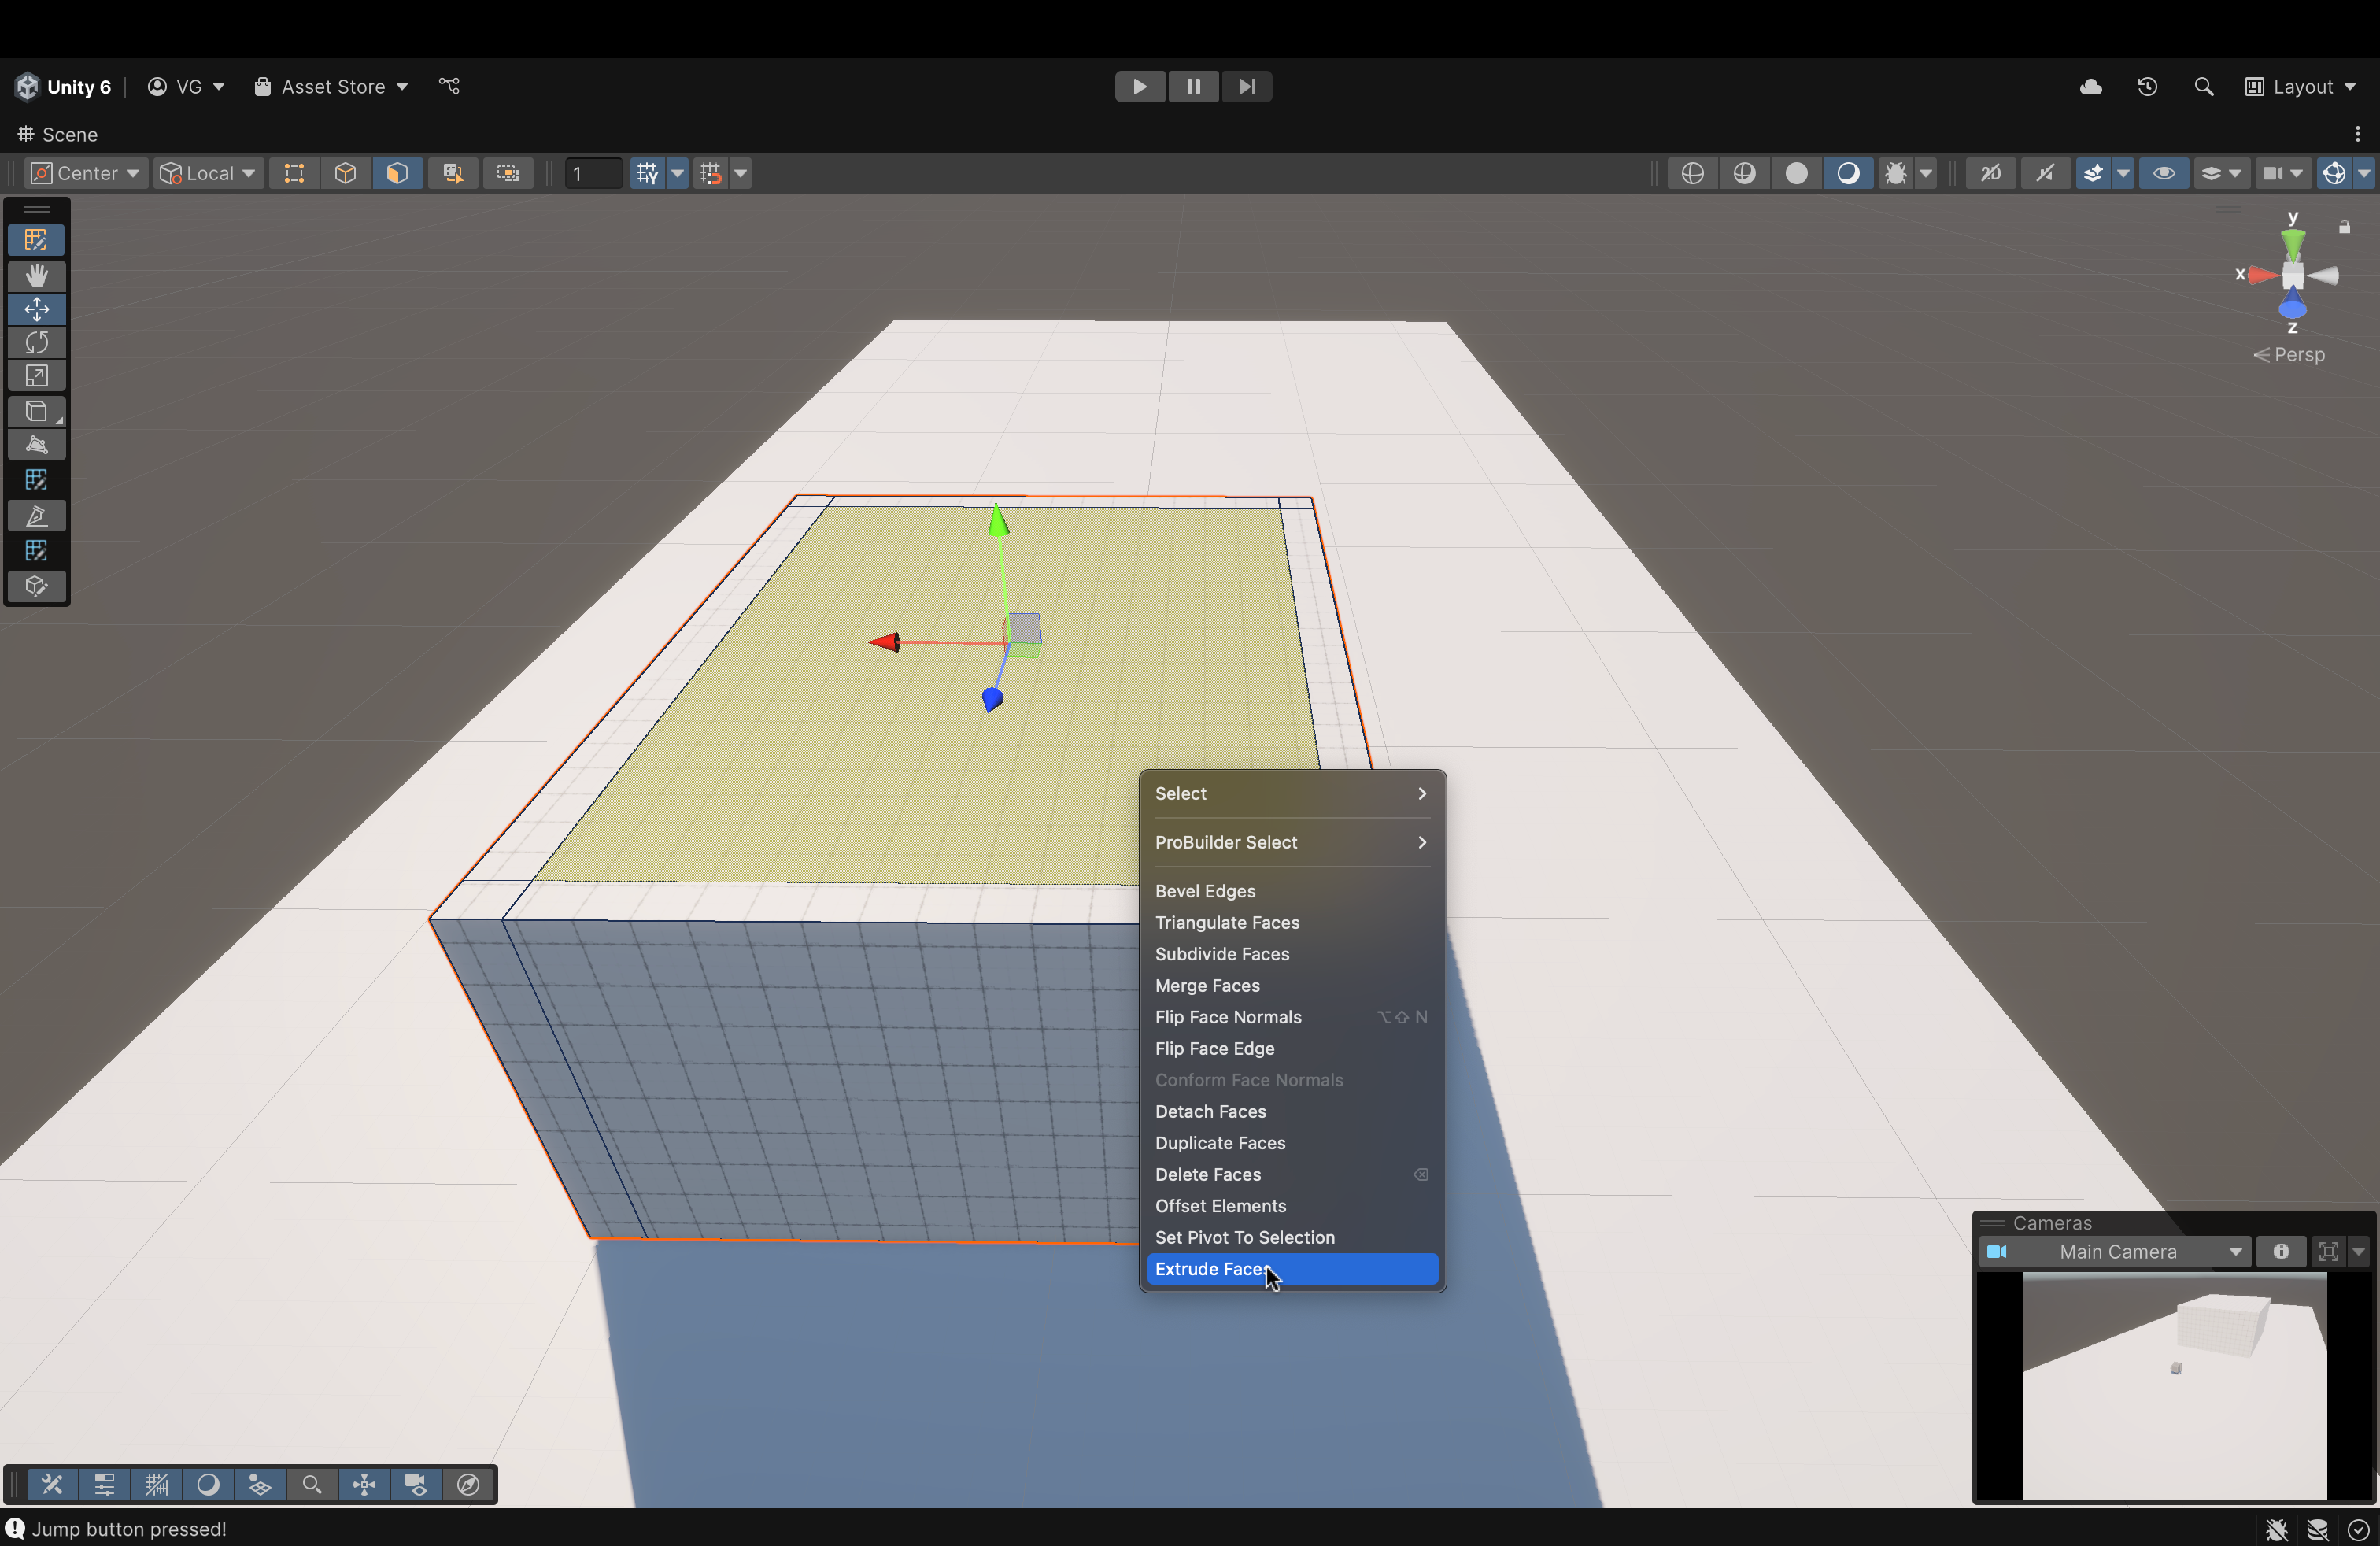Select the Move tool in tools overlay
Image resolution: width=2380 pixels, height=1546 pixels.
(37, 309)
